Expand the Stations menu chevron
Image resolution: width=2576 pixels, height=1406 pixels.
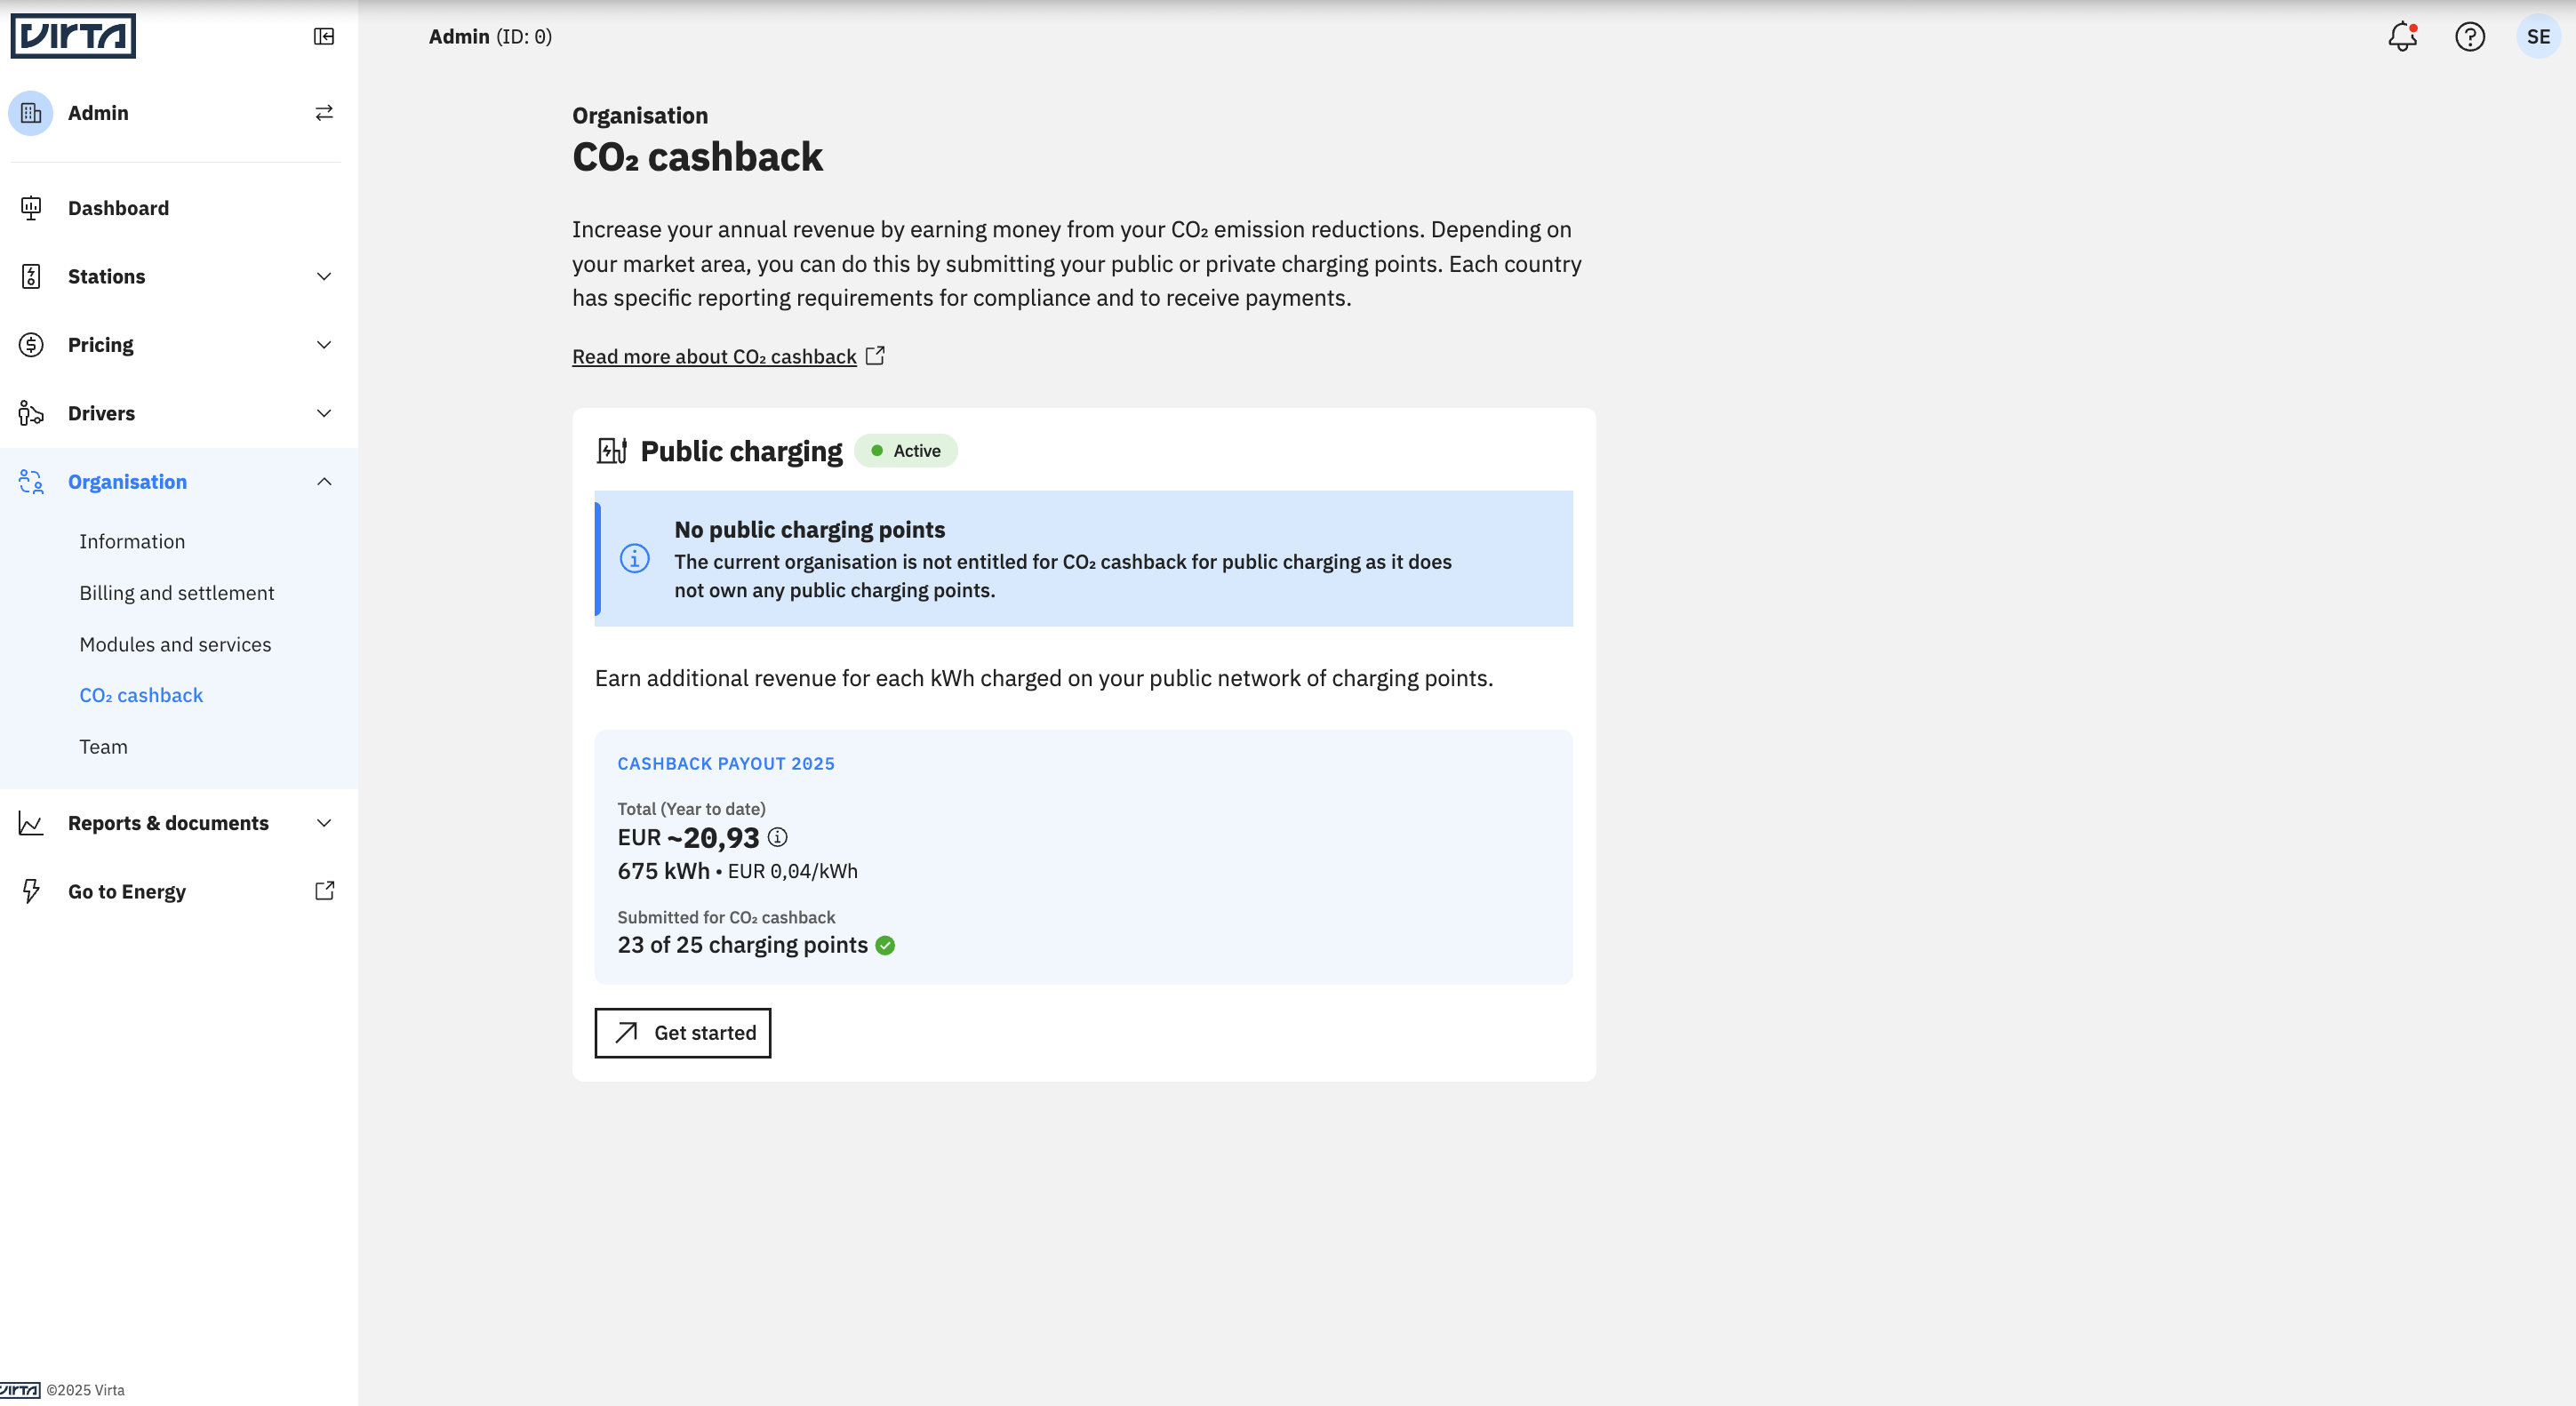(324, 276)
